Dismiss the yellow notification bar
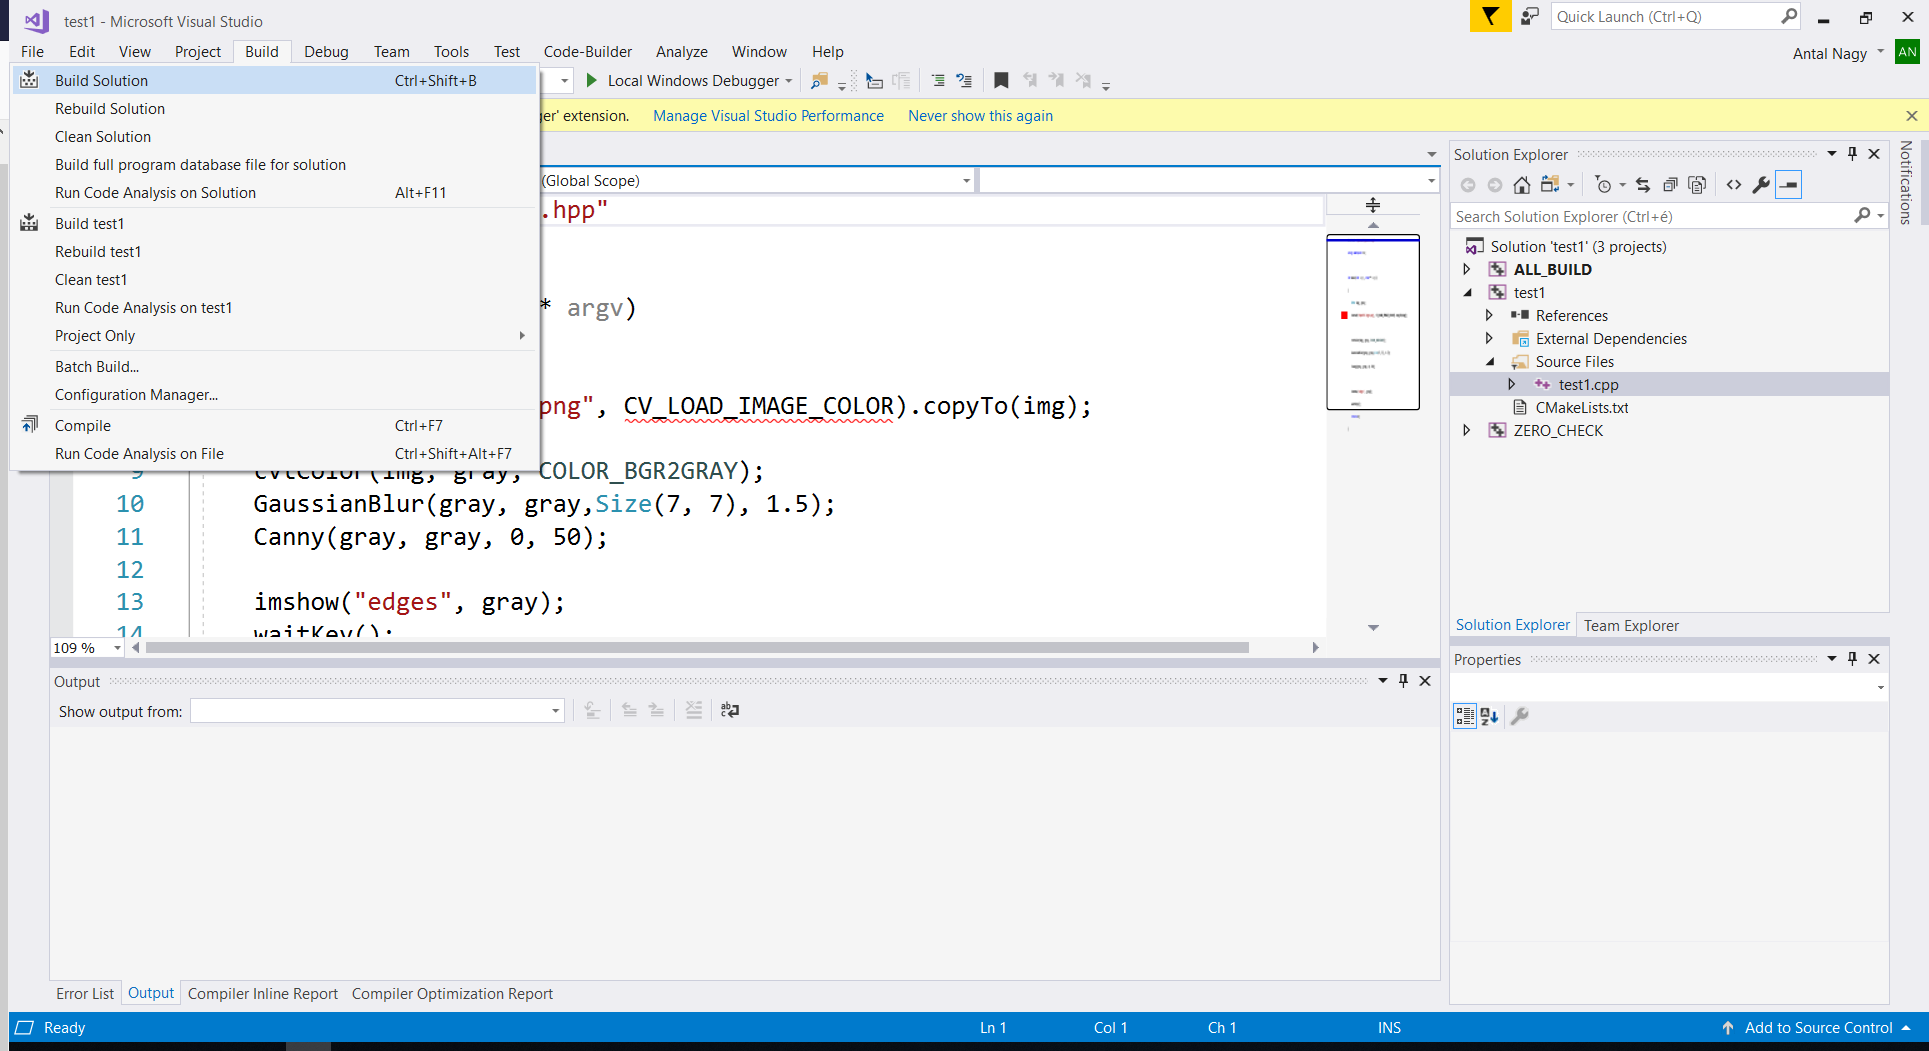This screenshot has width=1929, height=1051. 1912,116
